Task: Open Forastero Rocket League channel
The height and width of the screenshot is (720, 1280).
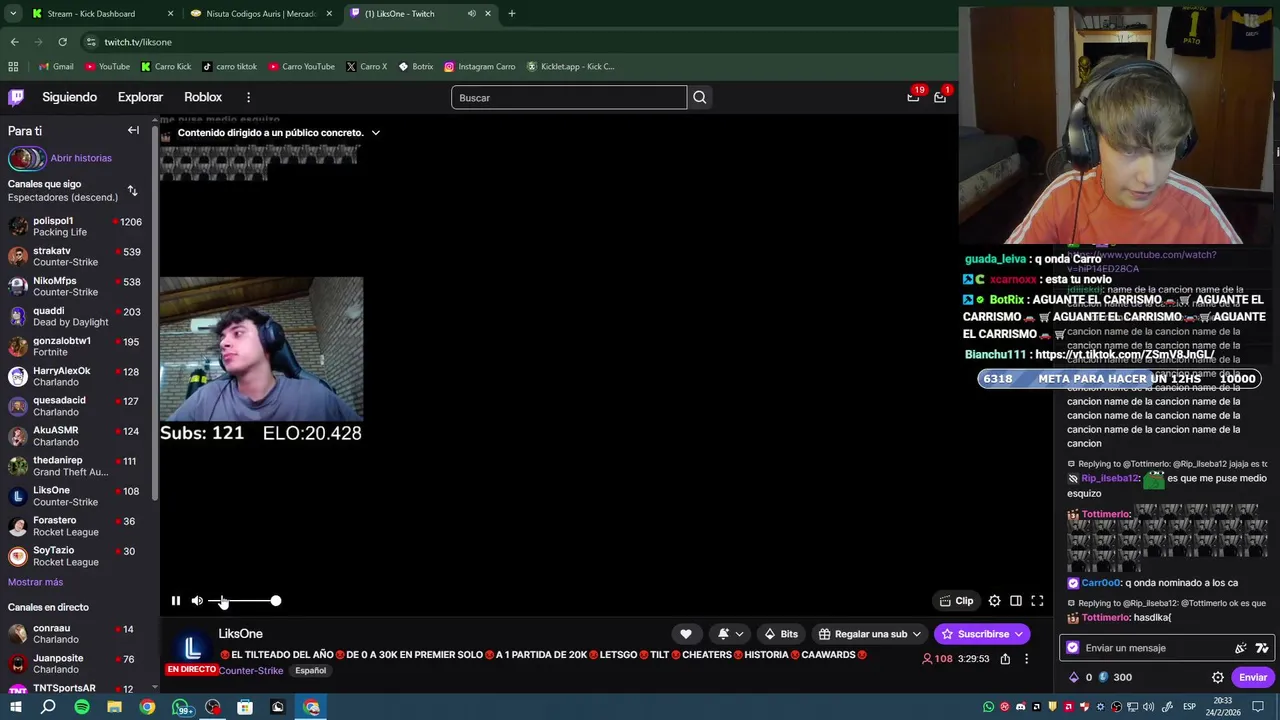Action: coord(77,526)
